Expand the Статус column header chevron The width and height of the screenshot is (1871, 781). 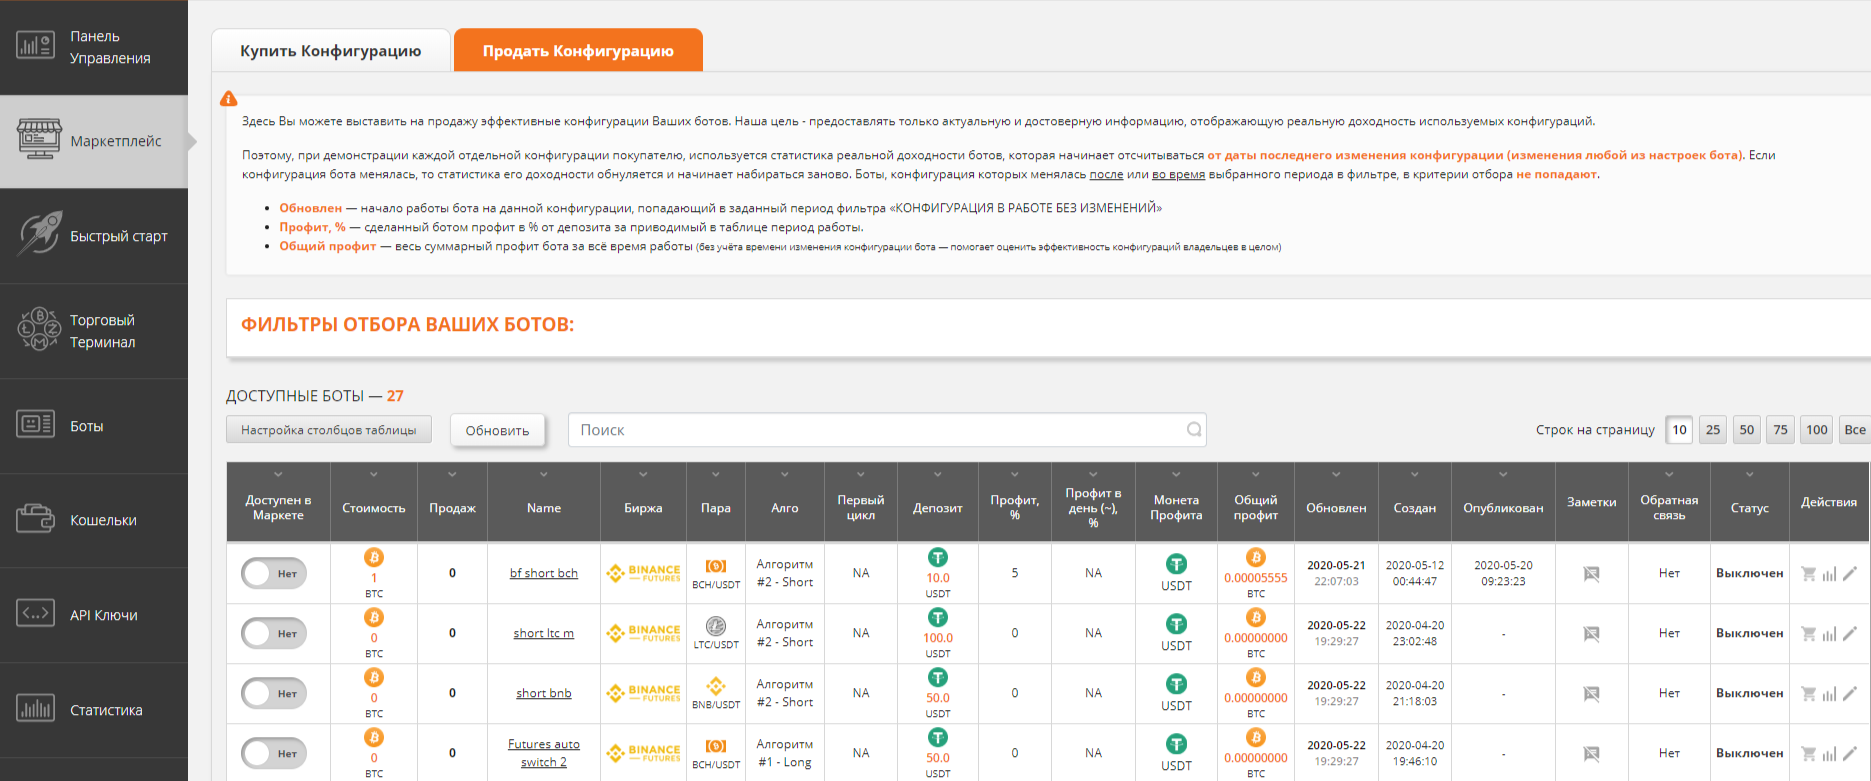1749,475
